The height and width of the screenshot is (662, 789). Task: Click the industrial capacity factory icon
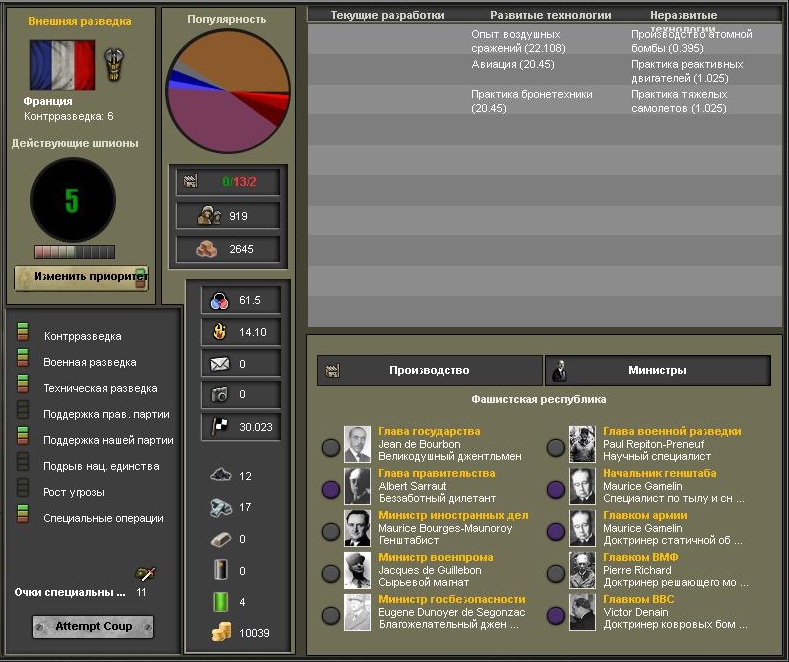(x=191, y=181)
